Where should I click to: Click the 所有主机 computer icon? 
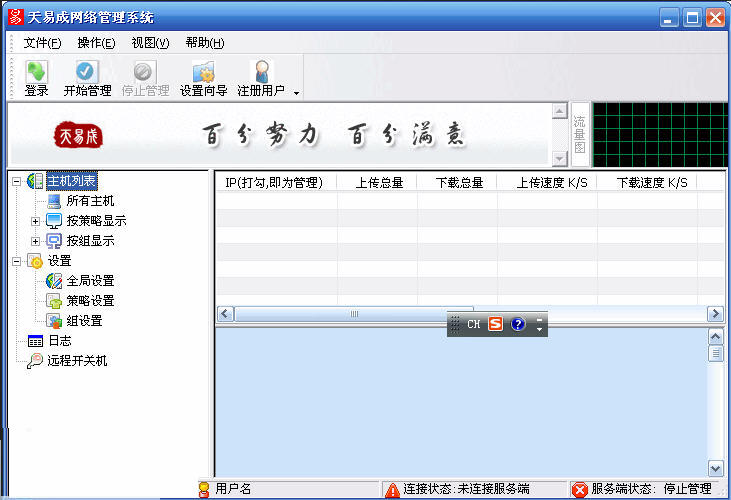point(54,201)
